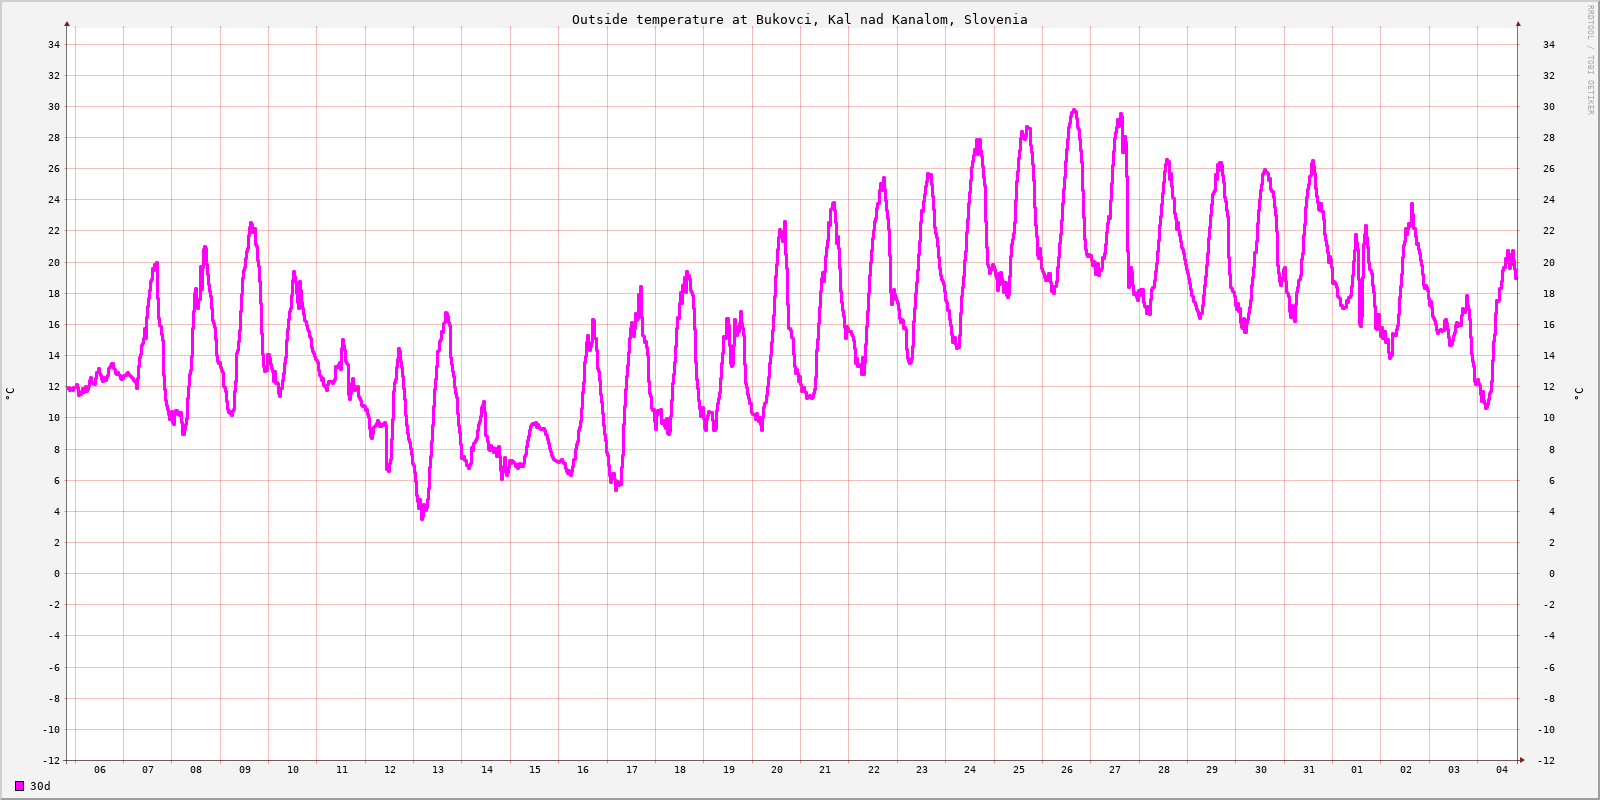The height and width of the screenshot is (800, 1600).
Task: Select date label 03 on the x-axis
Action: point(1454,770)
